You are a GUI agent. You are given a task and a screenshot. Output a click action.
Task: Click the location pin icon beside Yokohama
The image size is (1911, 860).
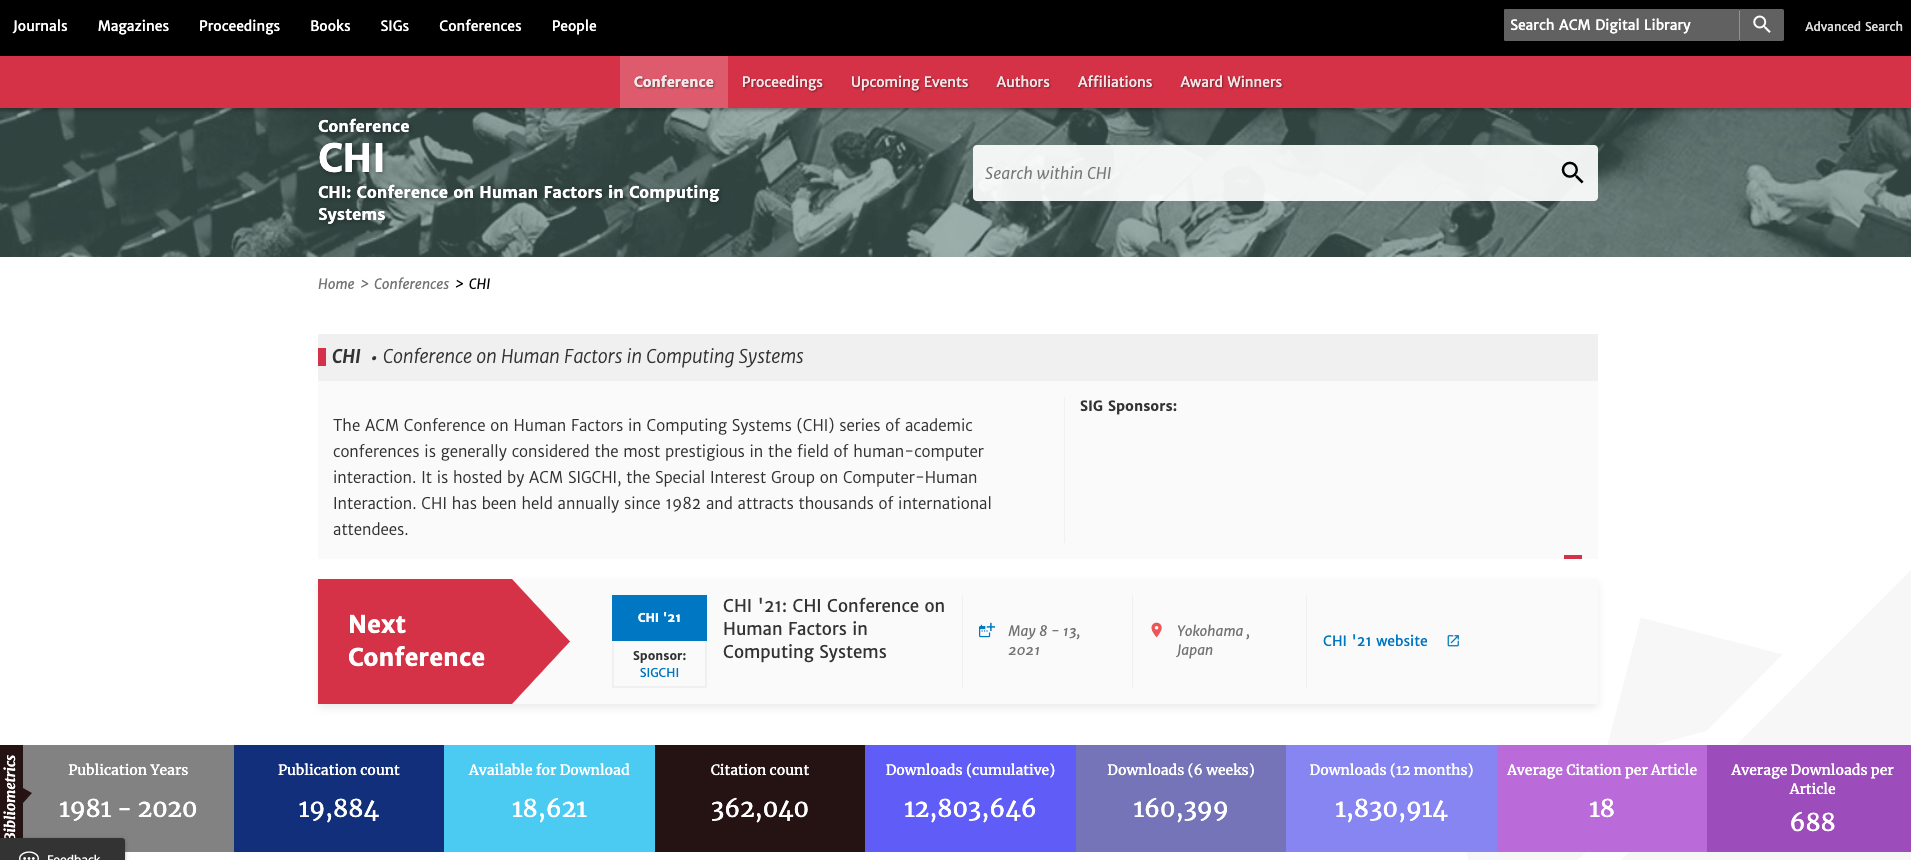click(x=1156, y=630)
